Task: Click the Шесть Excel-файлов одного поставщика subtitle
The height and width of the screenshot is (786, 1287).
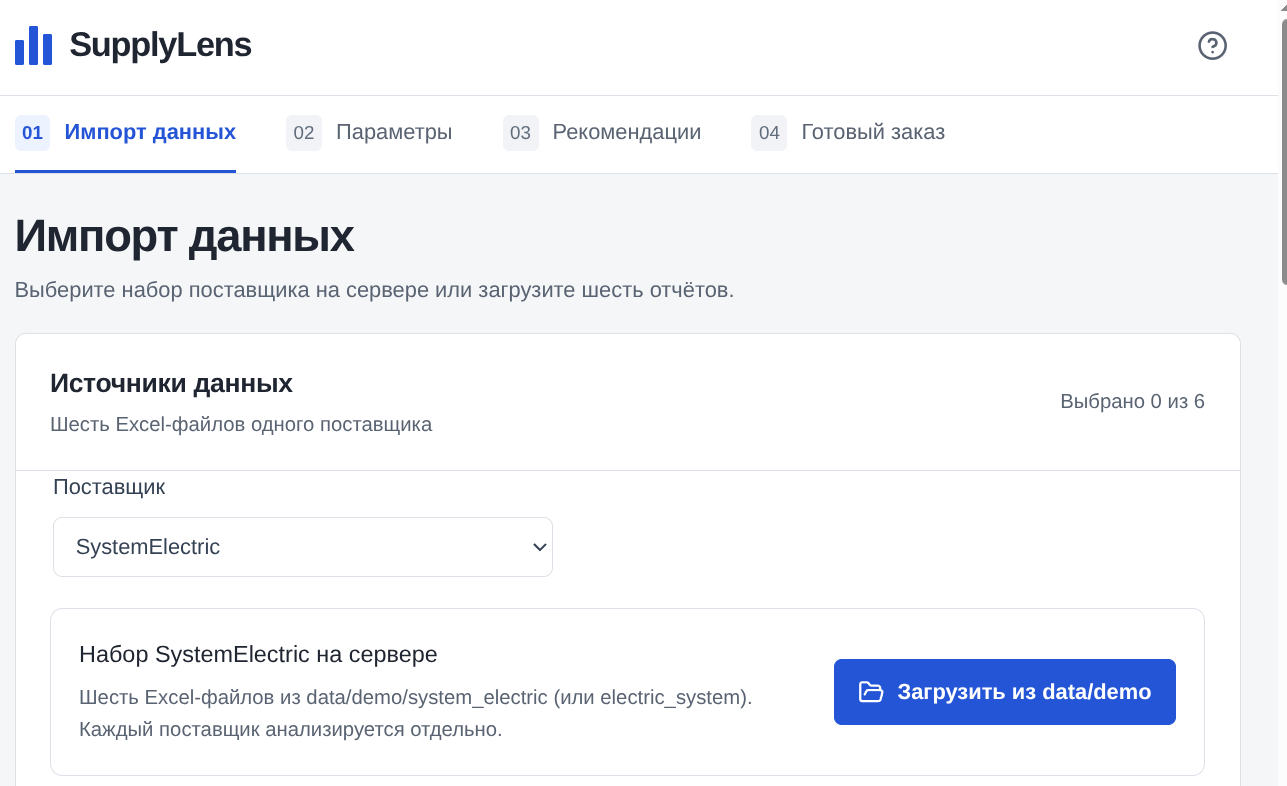Action: click(x=241, y=424)
